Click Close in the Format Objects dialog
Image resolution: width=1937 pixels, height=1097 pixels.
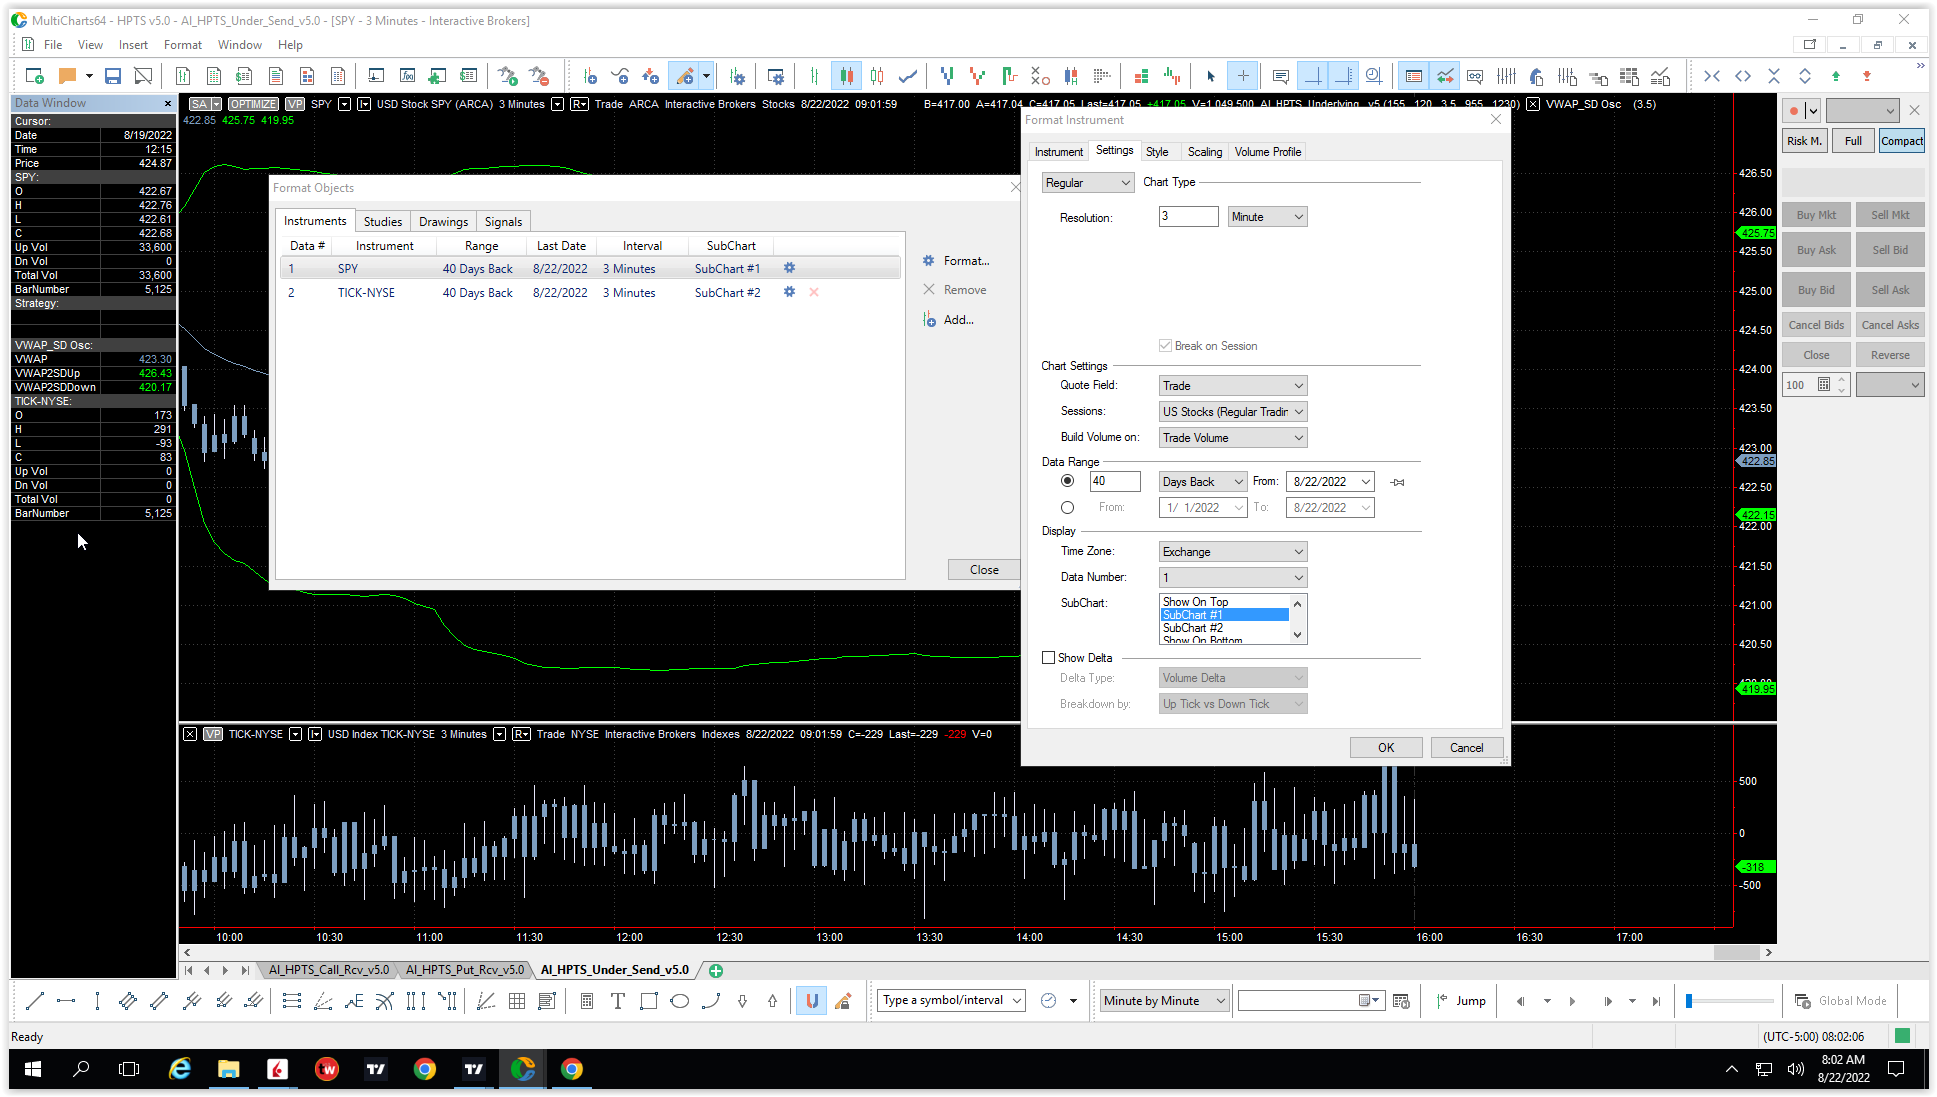click(984, 570)
